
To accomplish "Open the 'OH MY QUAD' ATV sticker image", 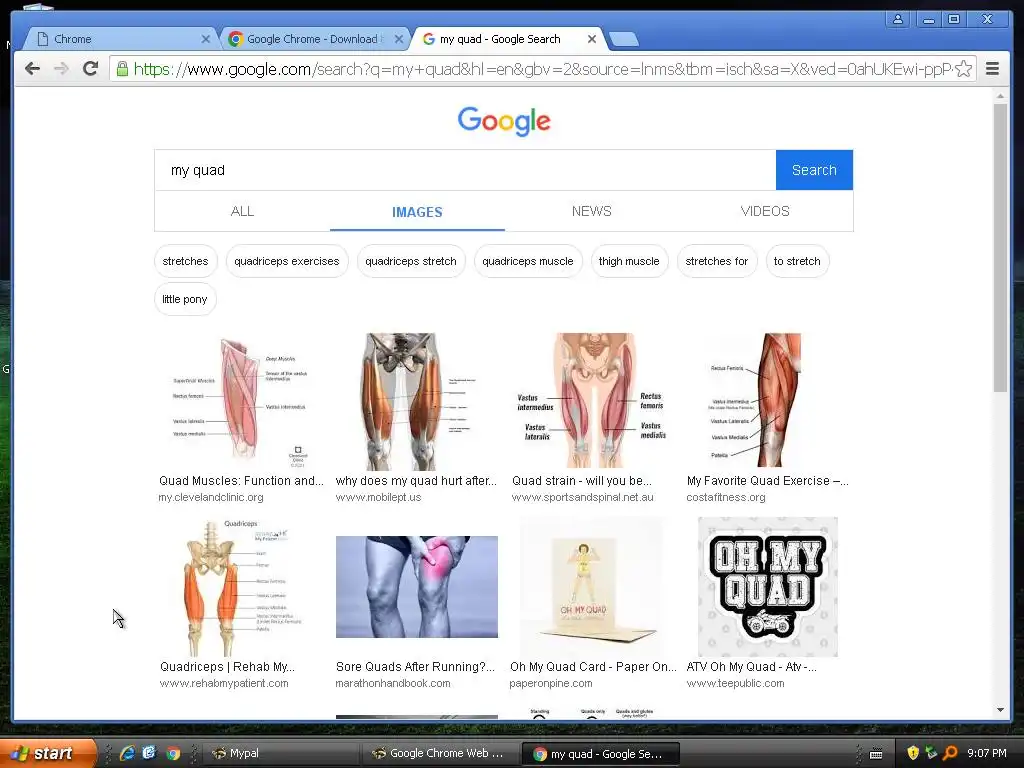I will (767, 586).
